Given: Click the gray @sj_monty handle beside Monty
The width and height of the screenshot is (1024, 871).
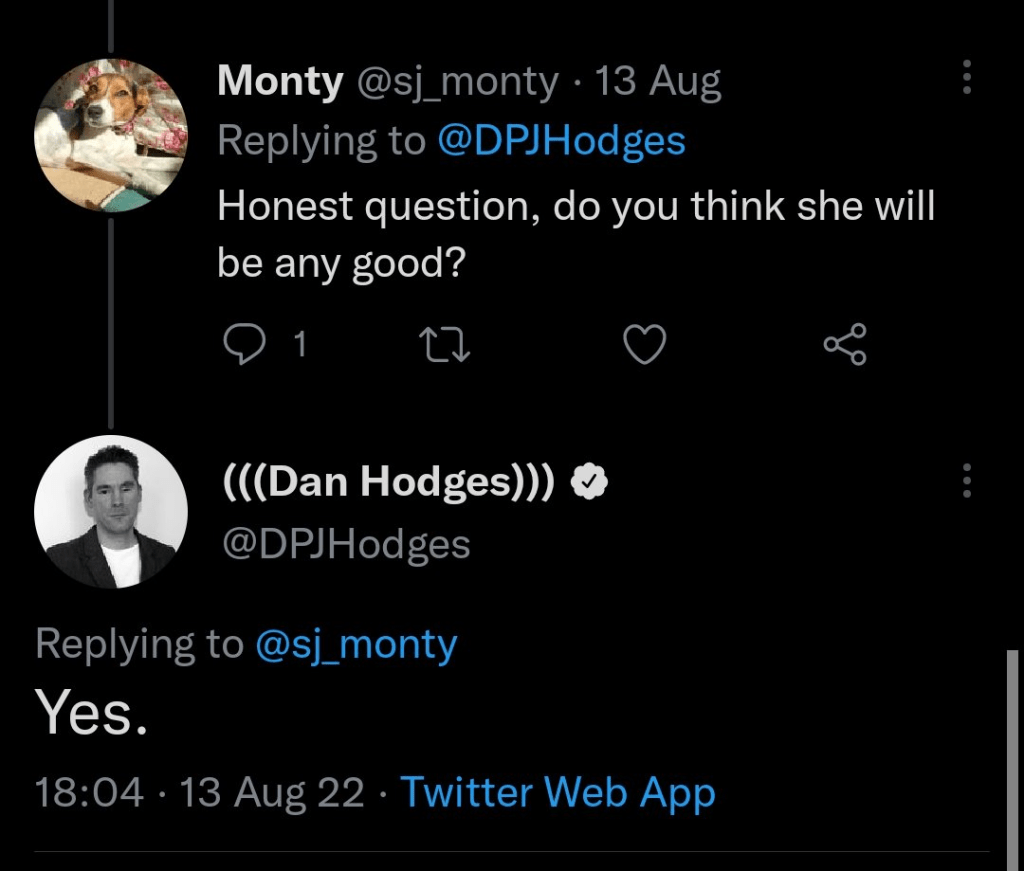Looking at the screenshot, I should click(x=458, y=82).
